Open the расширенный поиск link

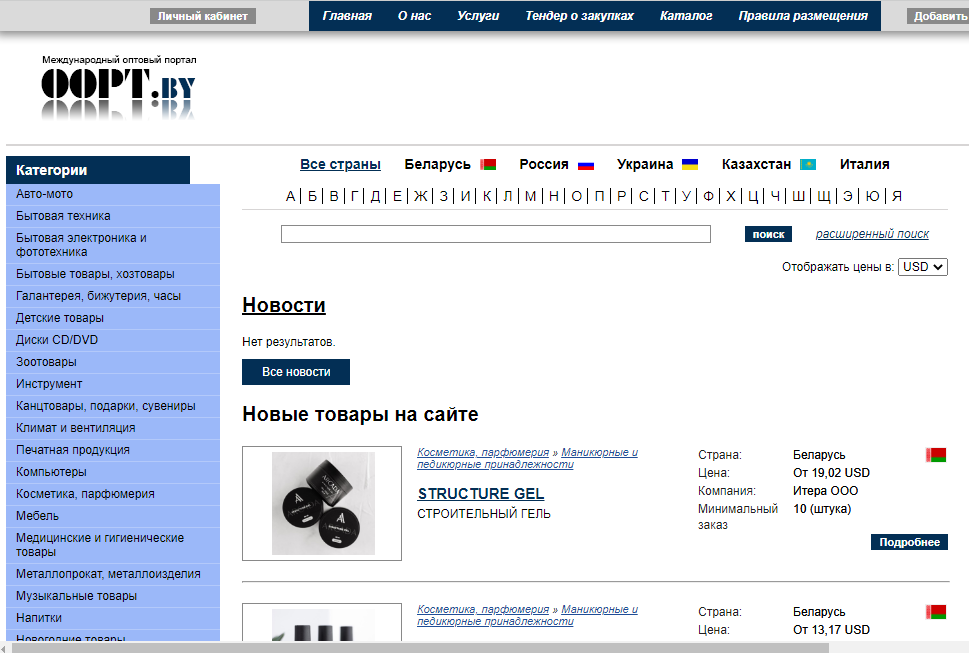[x=872, y=234]
